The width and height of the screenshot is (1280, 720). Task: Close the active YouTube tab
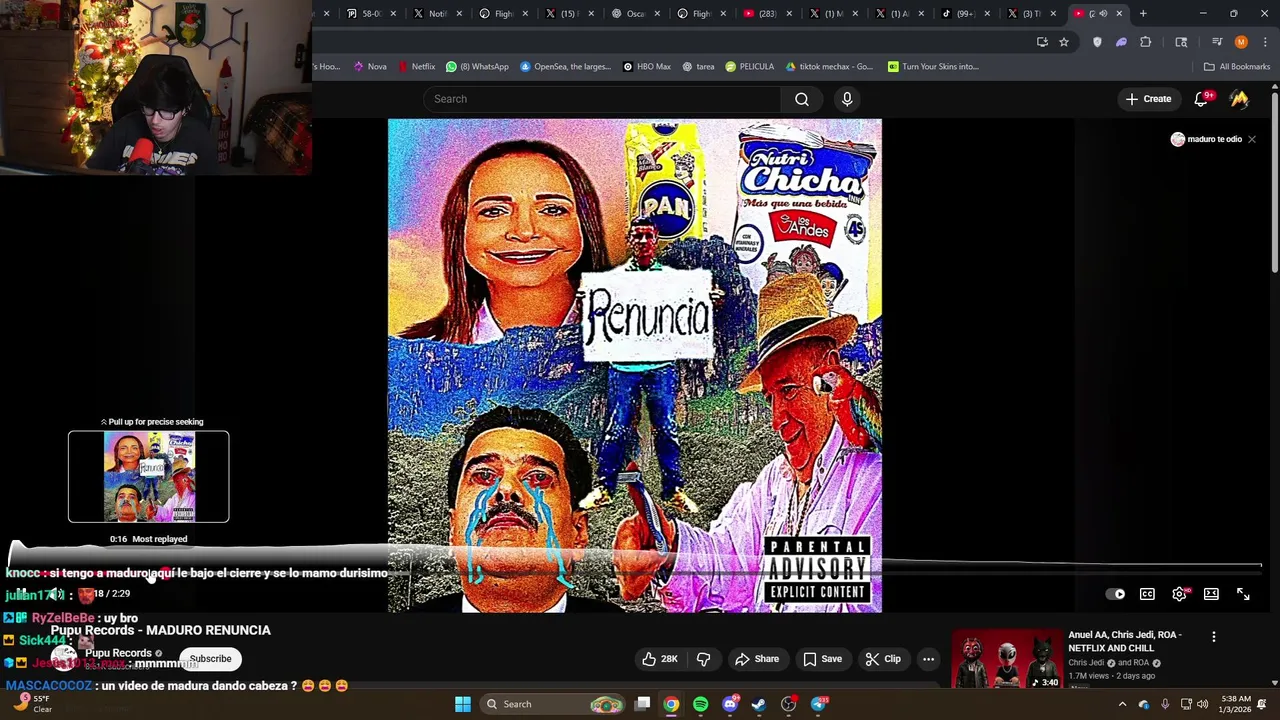click(x=1119, y=14)
